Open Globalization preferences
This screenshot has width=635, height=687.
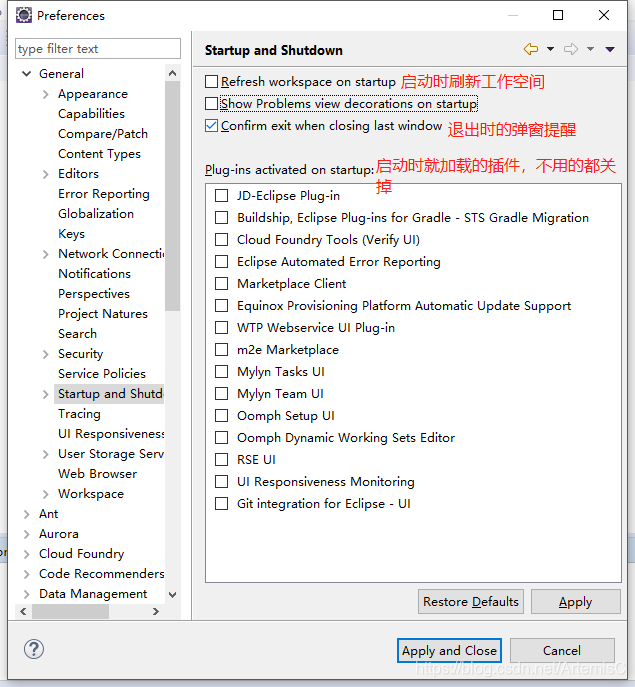pyautogui.click(x=96, y=214)
